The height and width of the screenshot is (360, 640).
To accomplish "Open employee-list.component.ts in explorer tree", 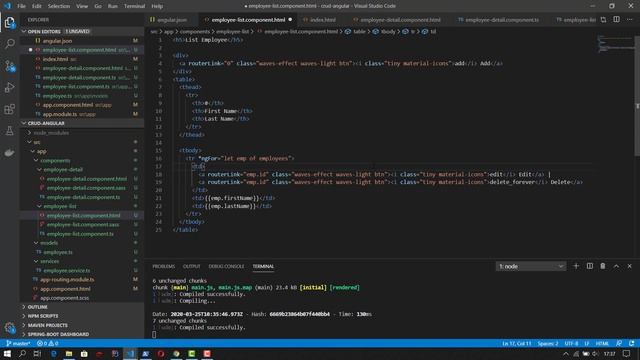I will 80,234.
